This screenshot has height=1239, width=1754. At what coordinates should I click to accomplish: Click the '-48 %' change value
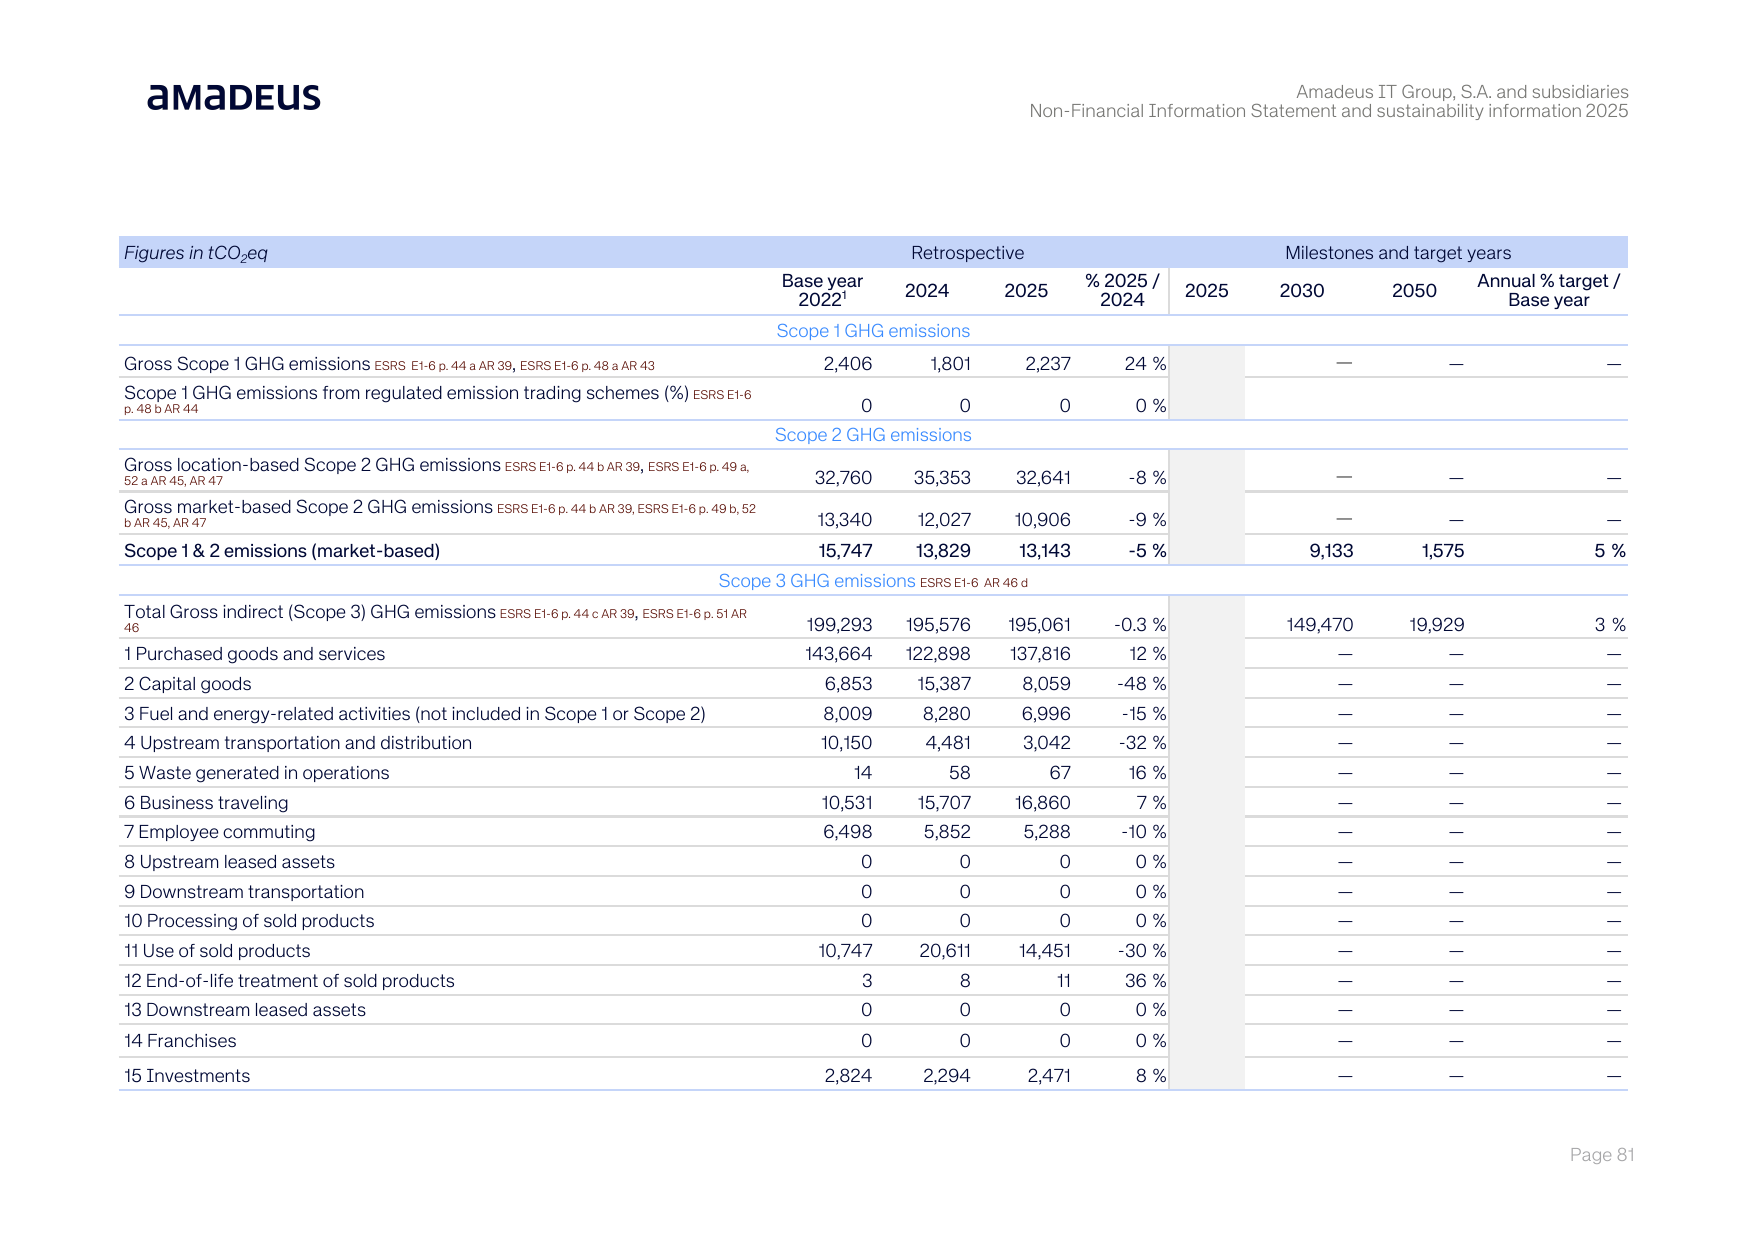click(x=1141, y=684)
